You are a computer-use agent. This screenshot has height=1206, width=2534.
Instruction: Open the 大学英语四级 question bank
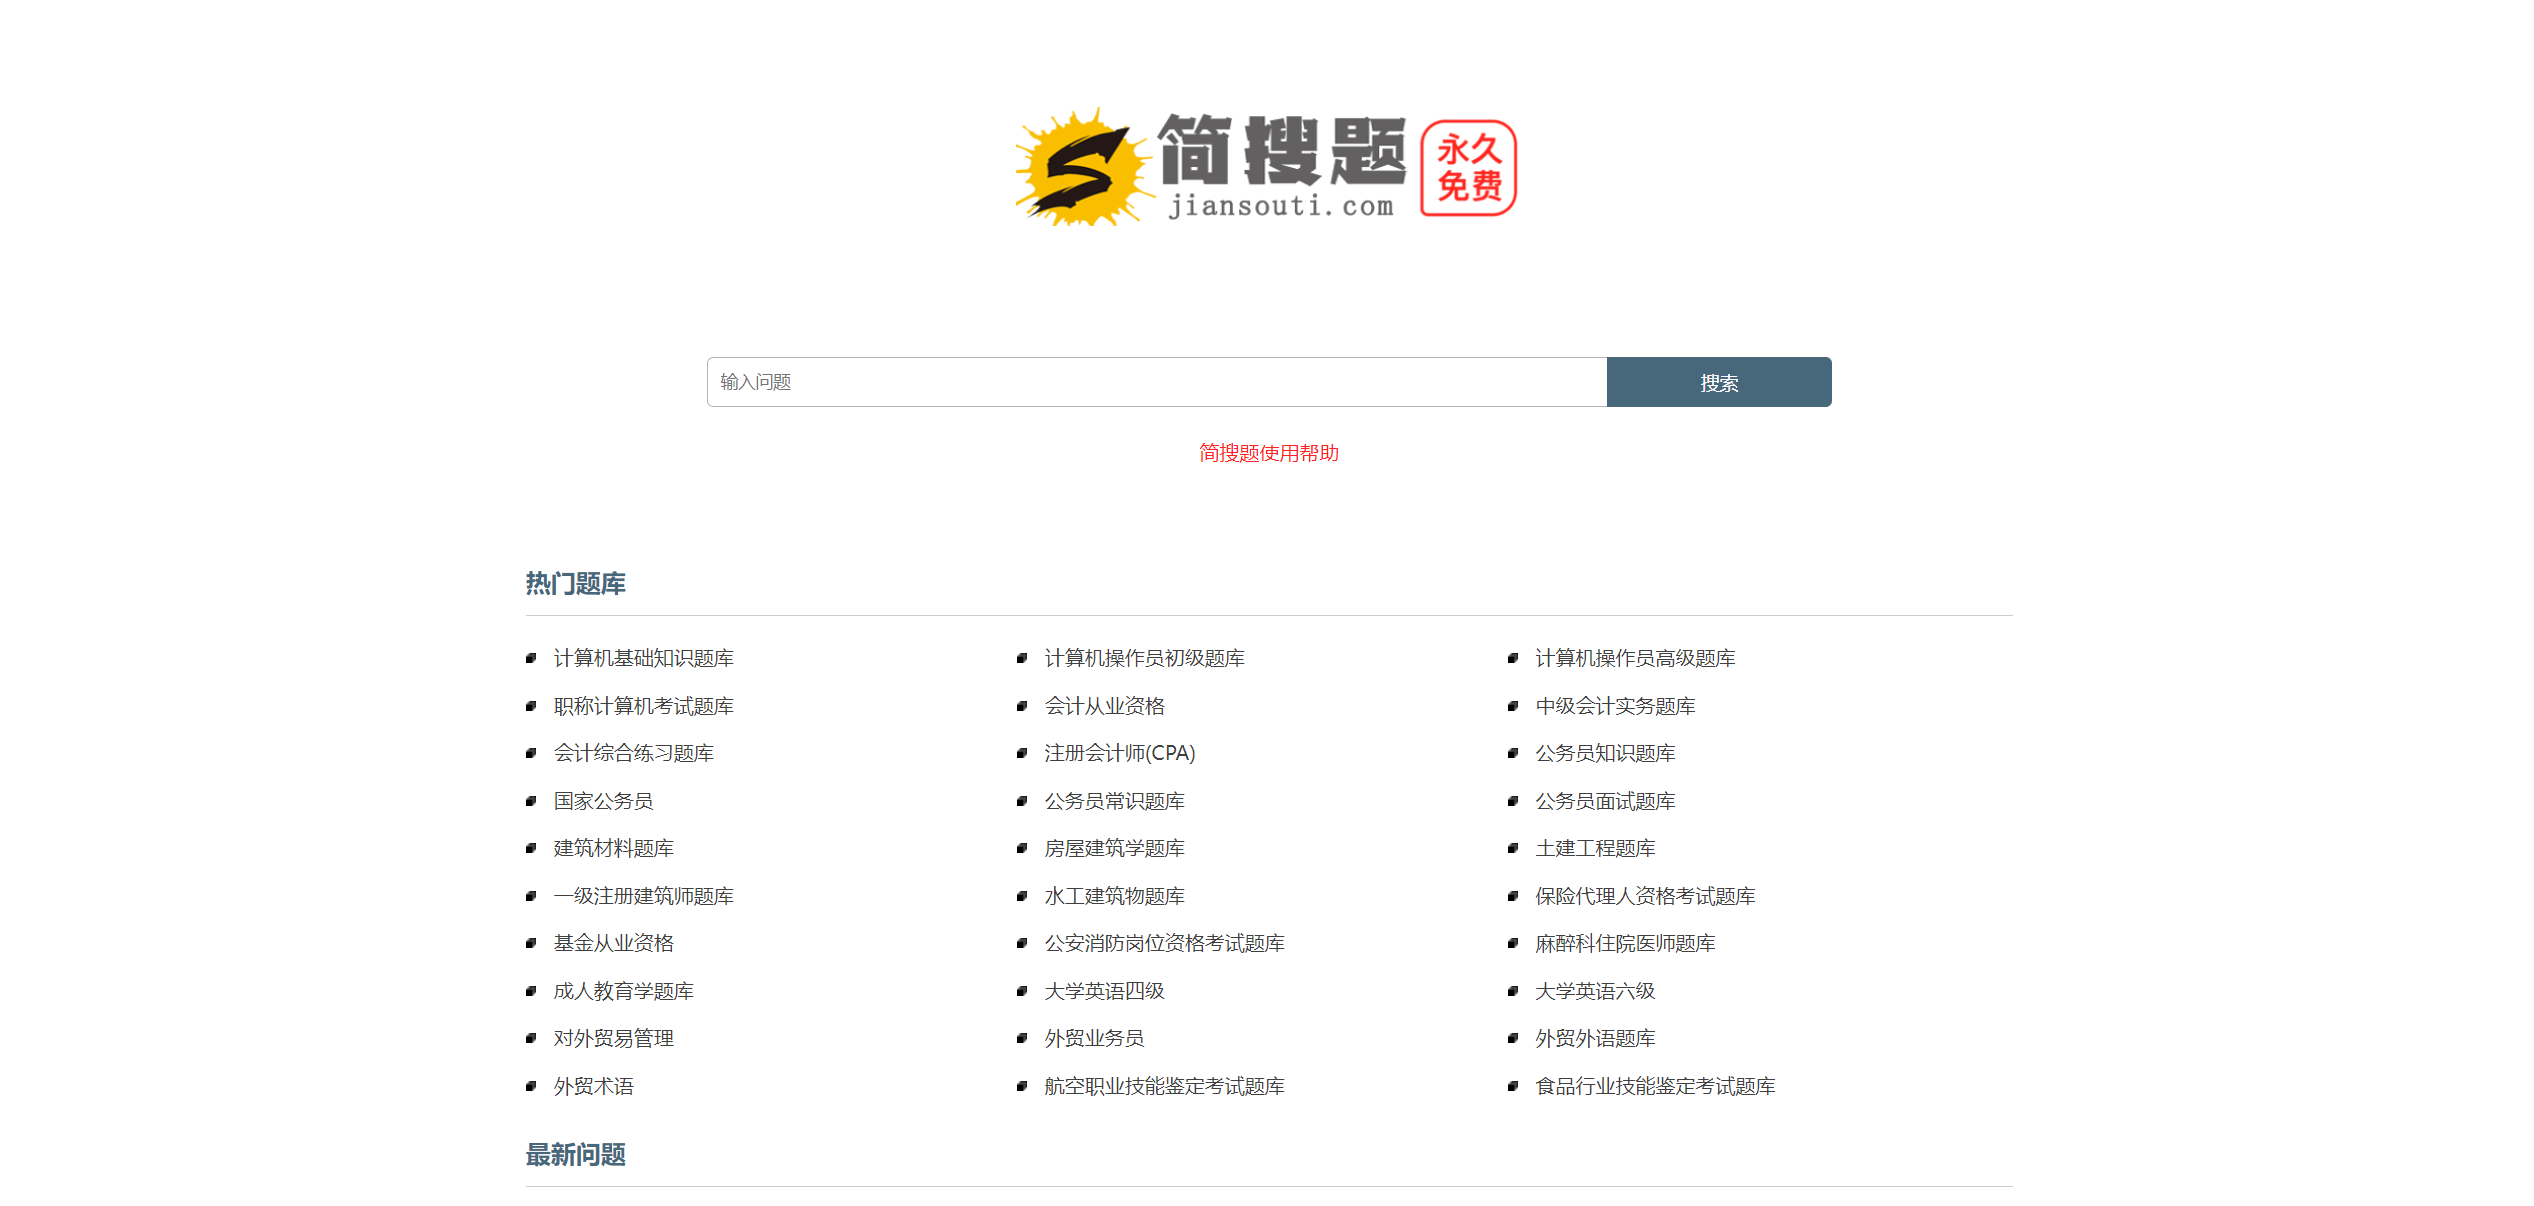tap(1103, 991)
